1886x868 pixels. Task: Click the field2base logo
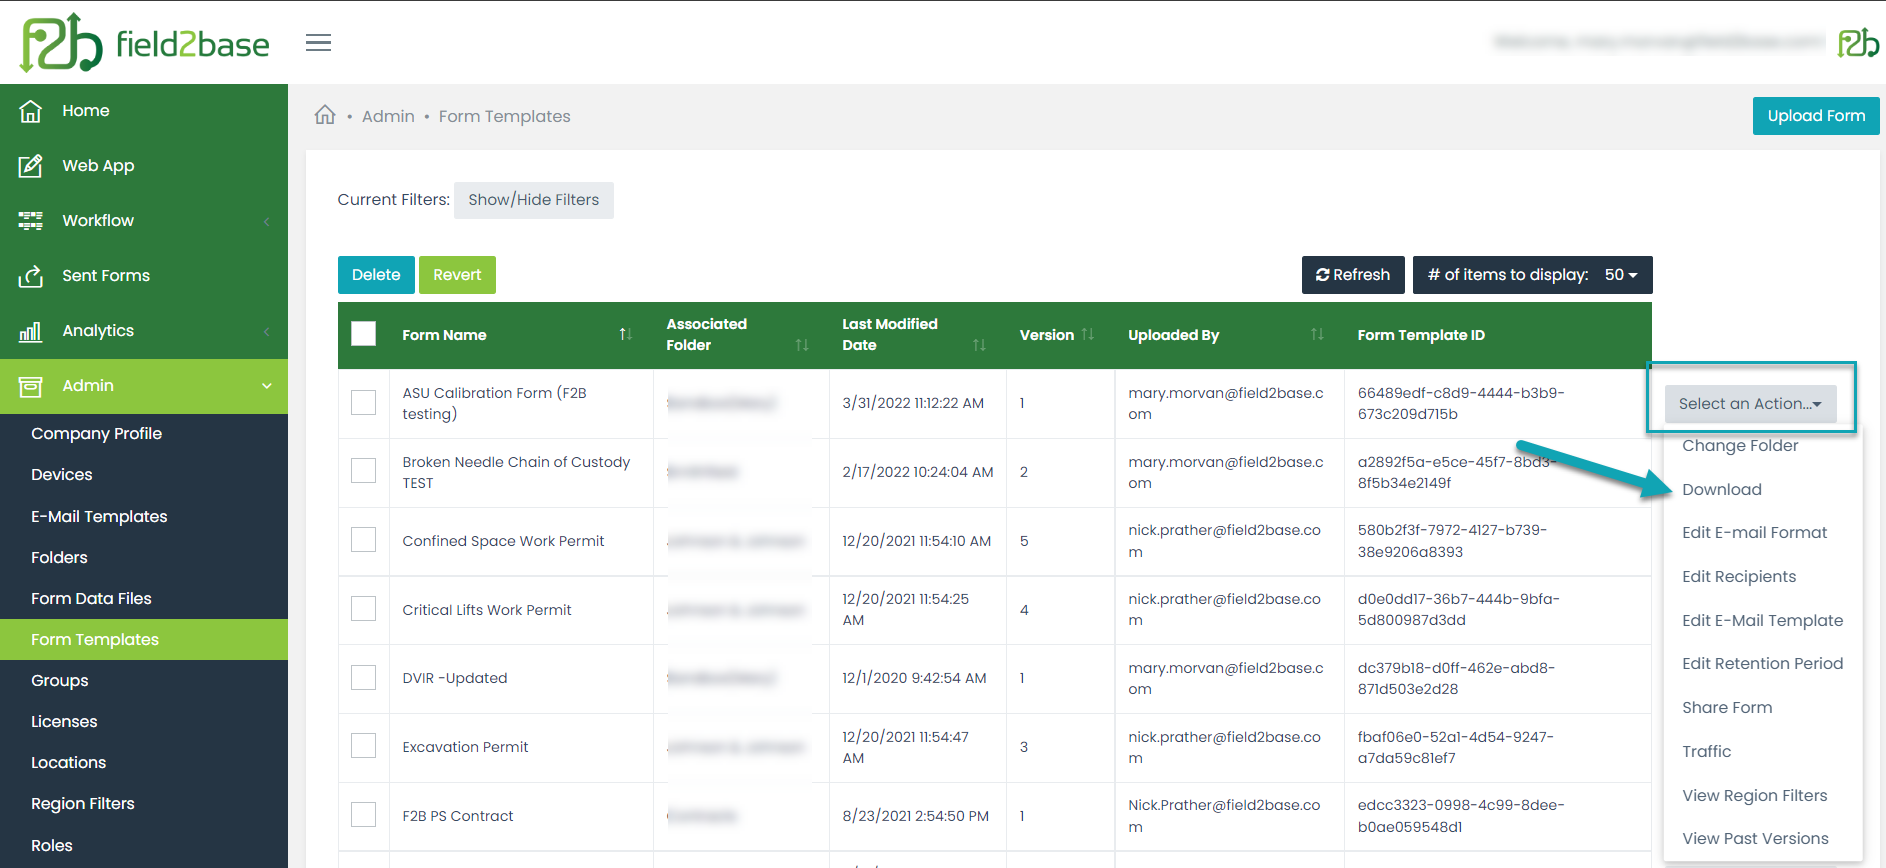tap(145, 43)
